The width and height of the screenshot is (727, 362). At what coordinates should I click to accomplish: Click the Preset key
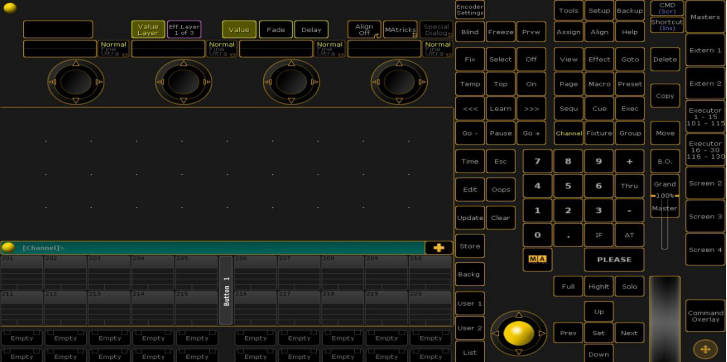click(630, 84)
